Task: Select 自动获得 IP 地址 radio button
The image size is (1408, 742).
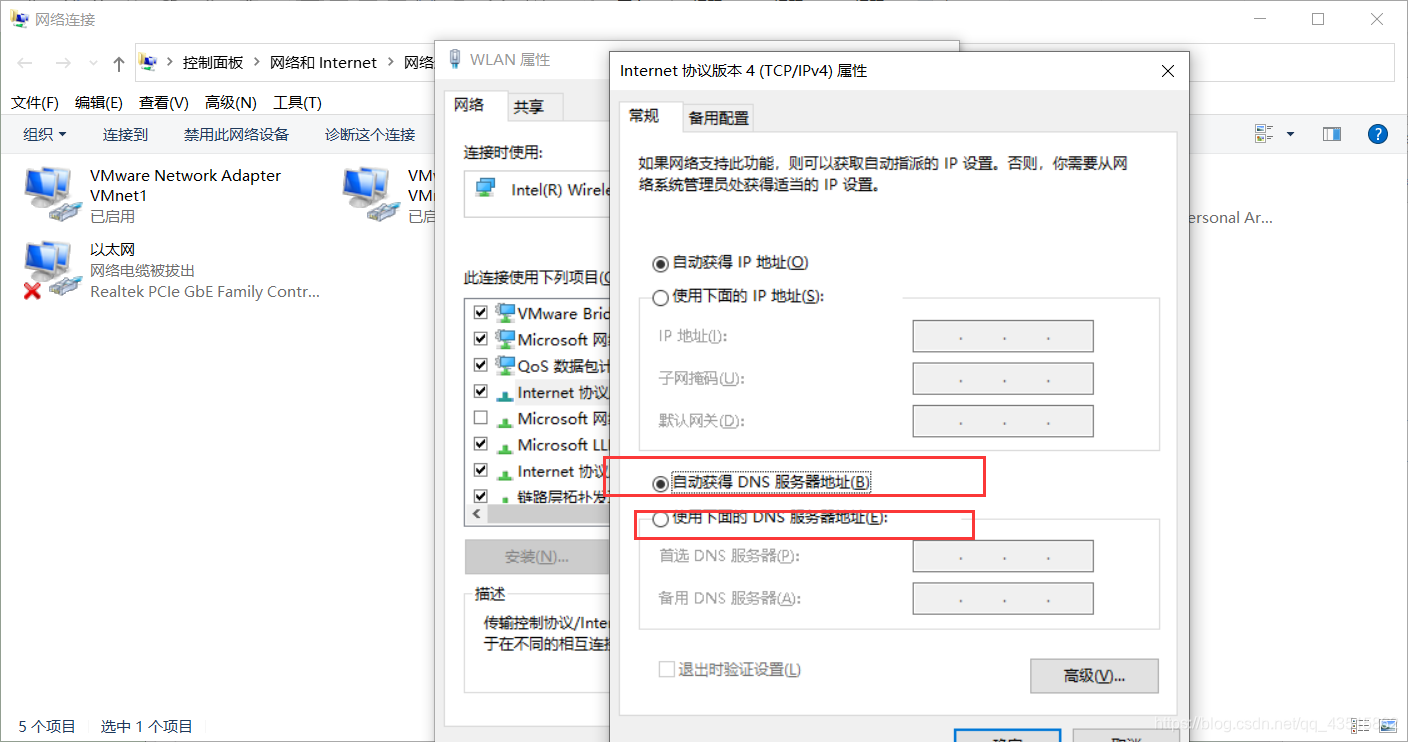Action: (660, 263)
